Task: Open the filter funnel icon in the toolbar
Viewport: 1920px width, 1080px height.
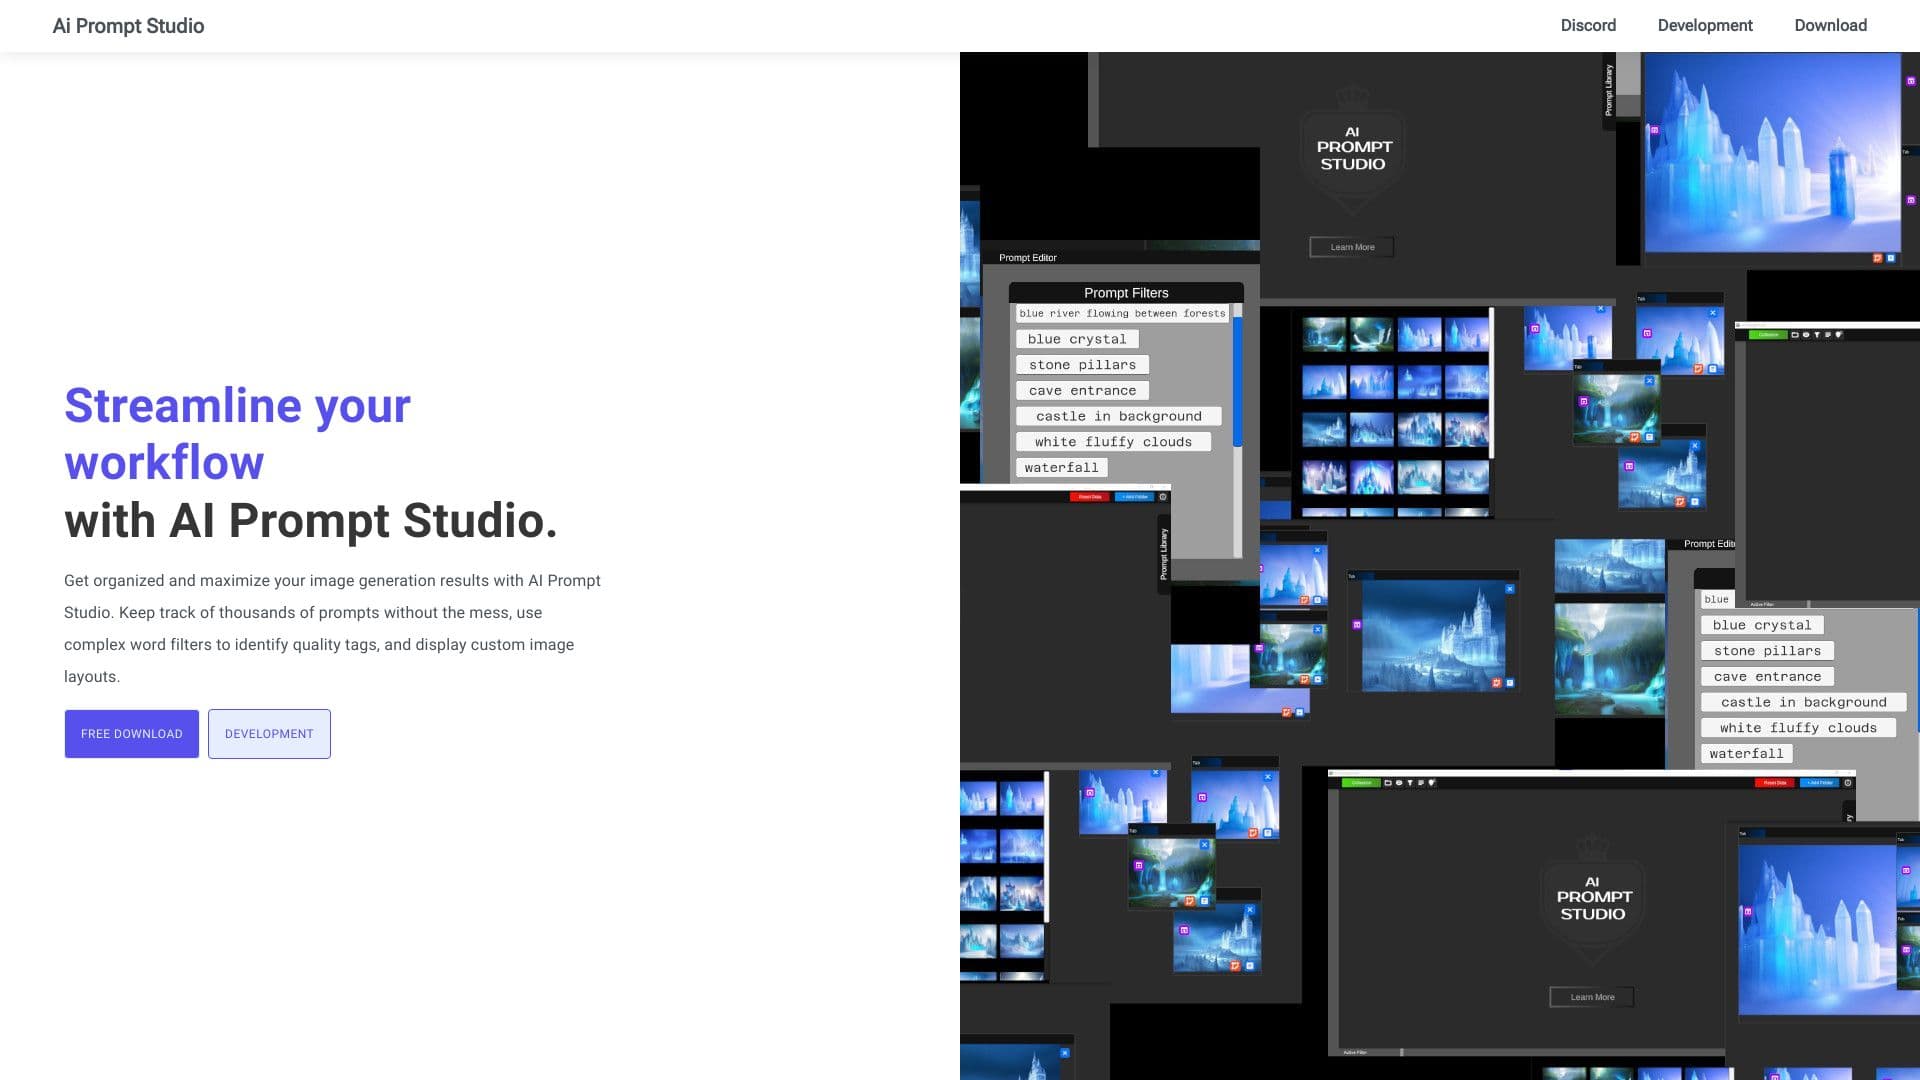Action: (x=1410, y=783)
